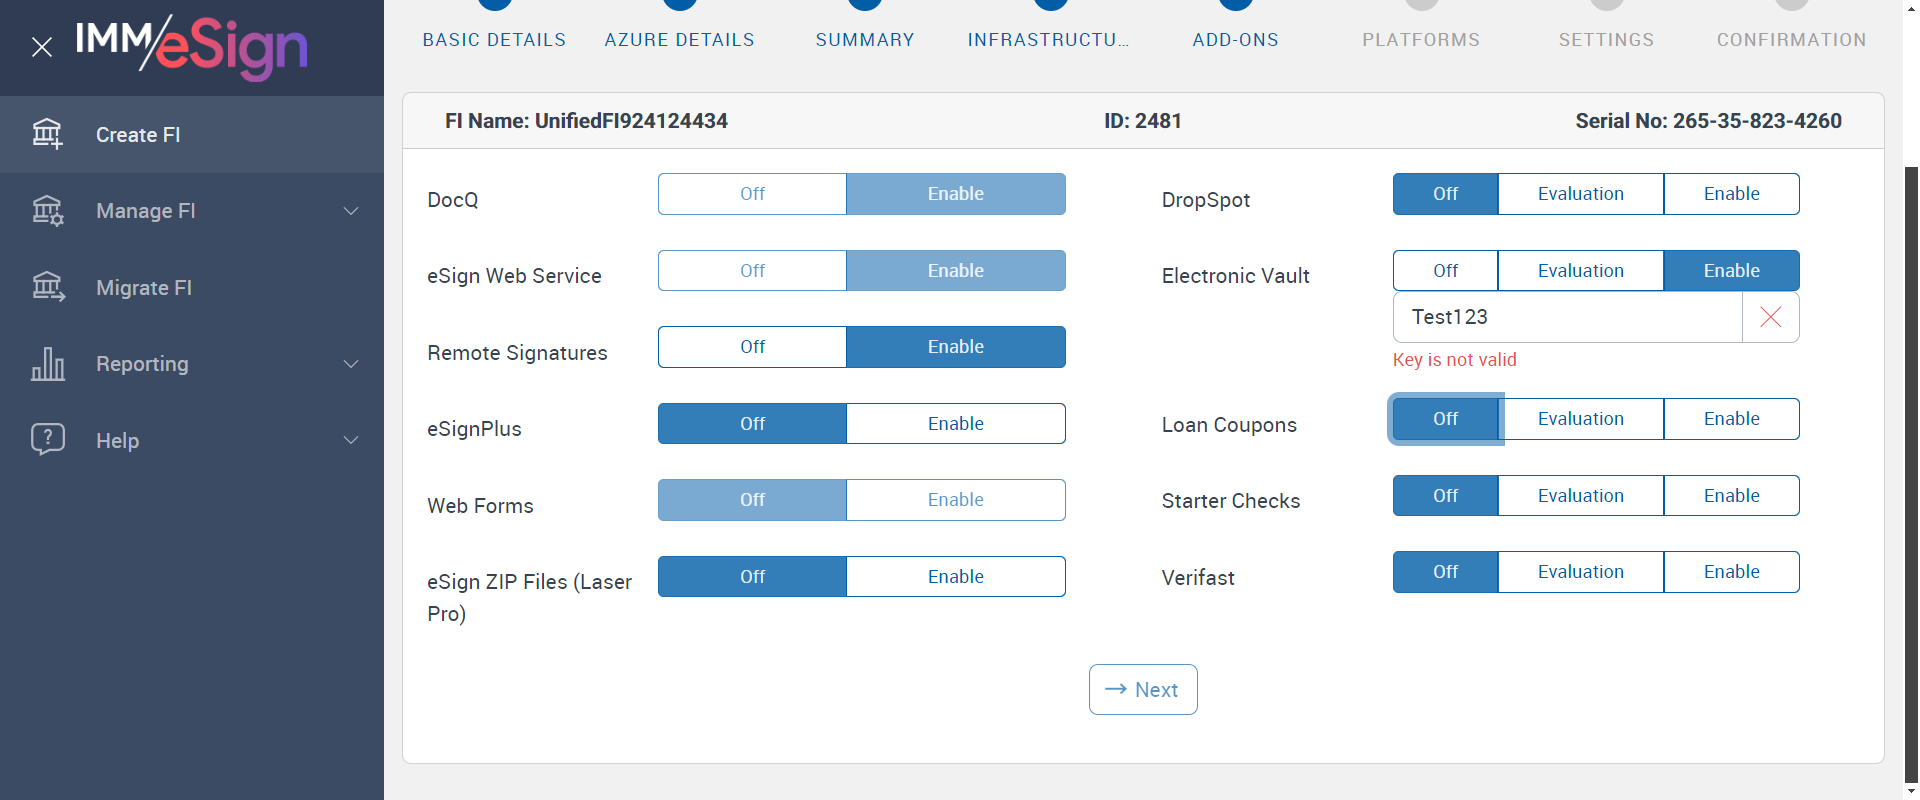Set Verifast to Evaluation
This screenshot has height=800, width=1920.
click(1581, 572)
